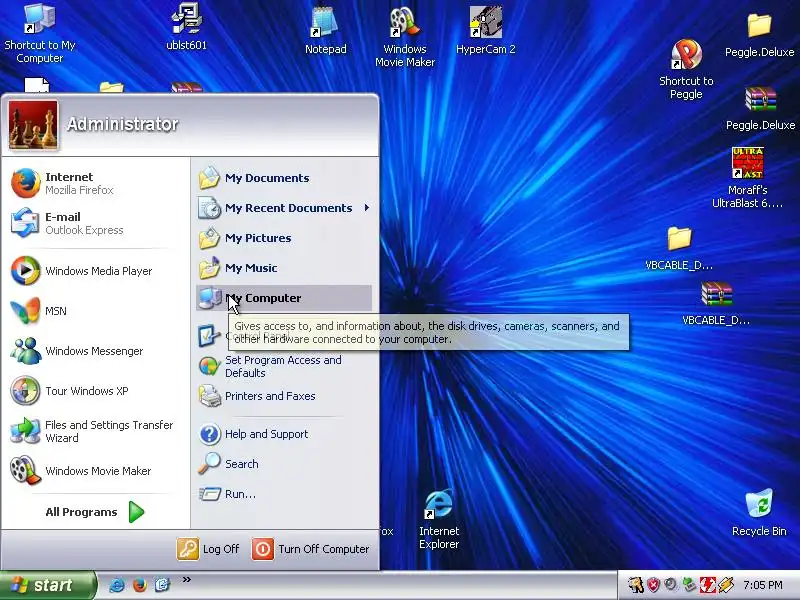Select the Internet Explorer desktop shortcut

pyautogui.click(x=439, y=519)
